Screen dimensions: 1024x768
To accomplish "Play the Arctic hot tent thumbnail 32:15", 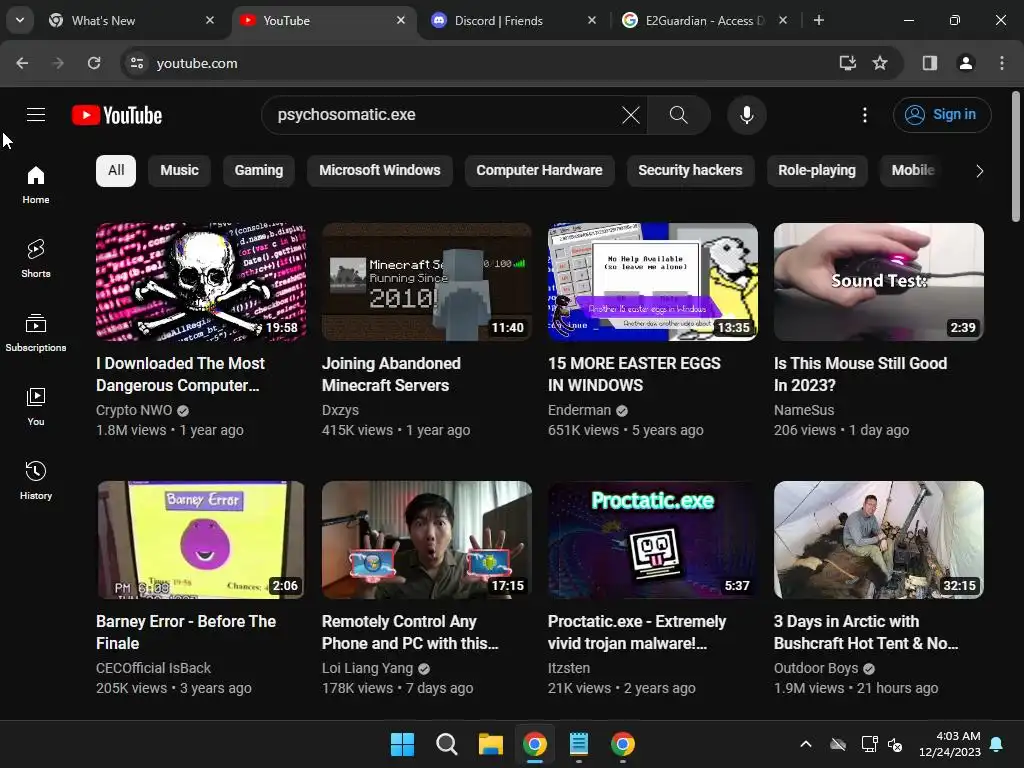I will (878, 540).
